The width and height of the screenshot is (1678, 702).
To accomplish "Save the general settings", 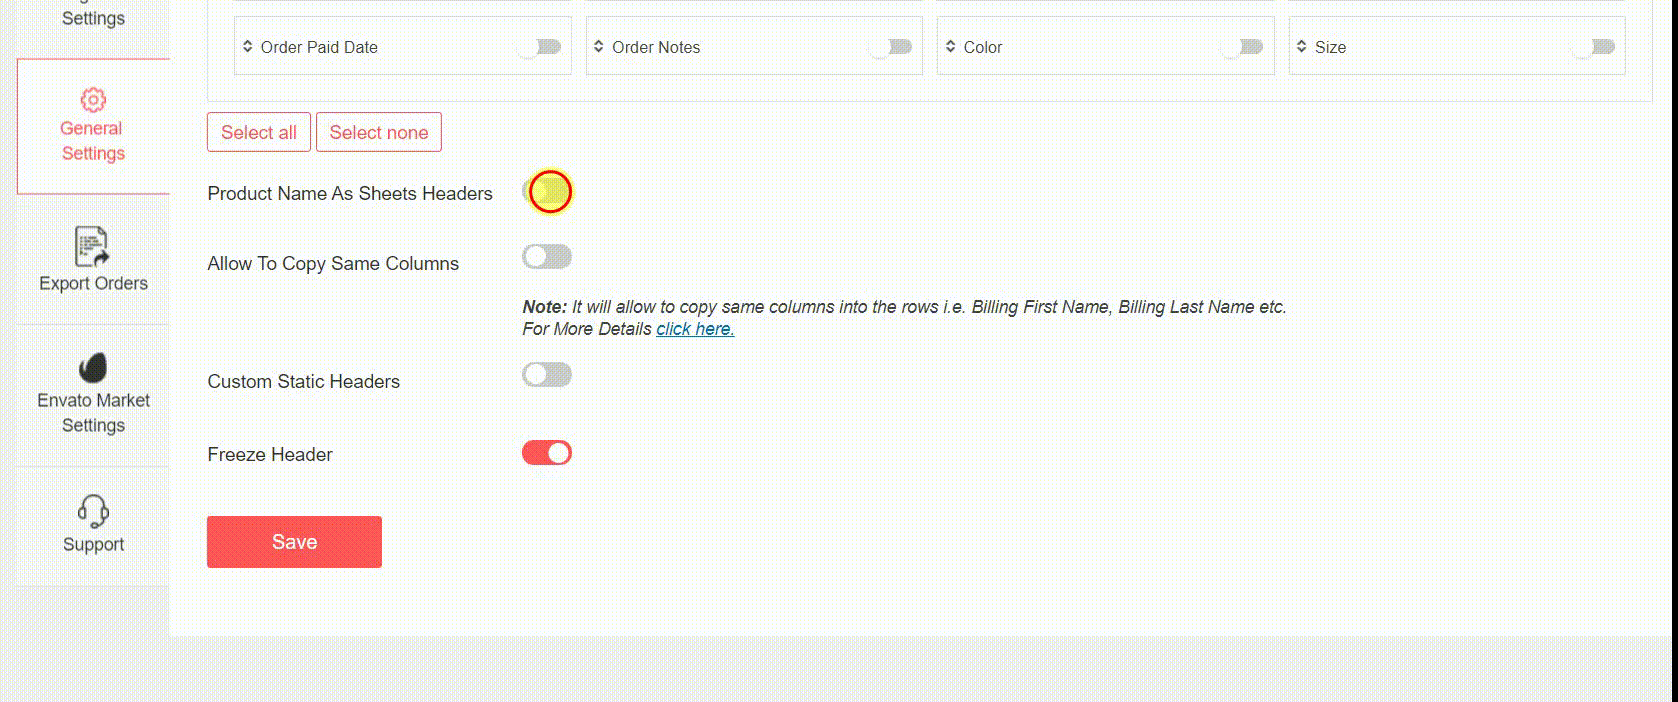I will [294, 542].
